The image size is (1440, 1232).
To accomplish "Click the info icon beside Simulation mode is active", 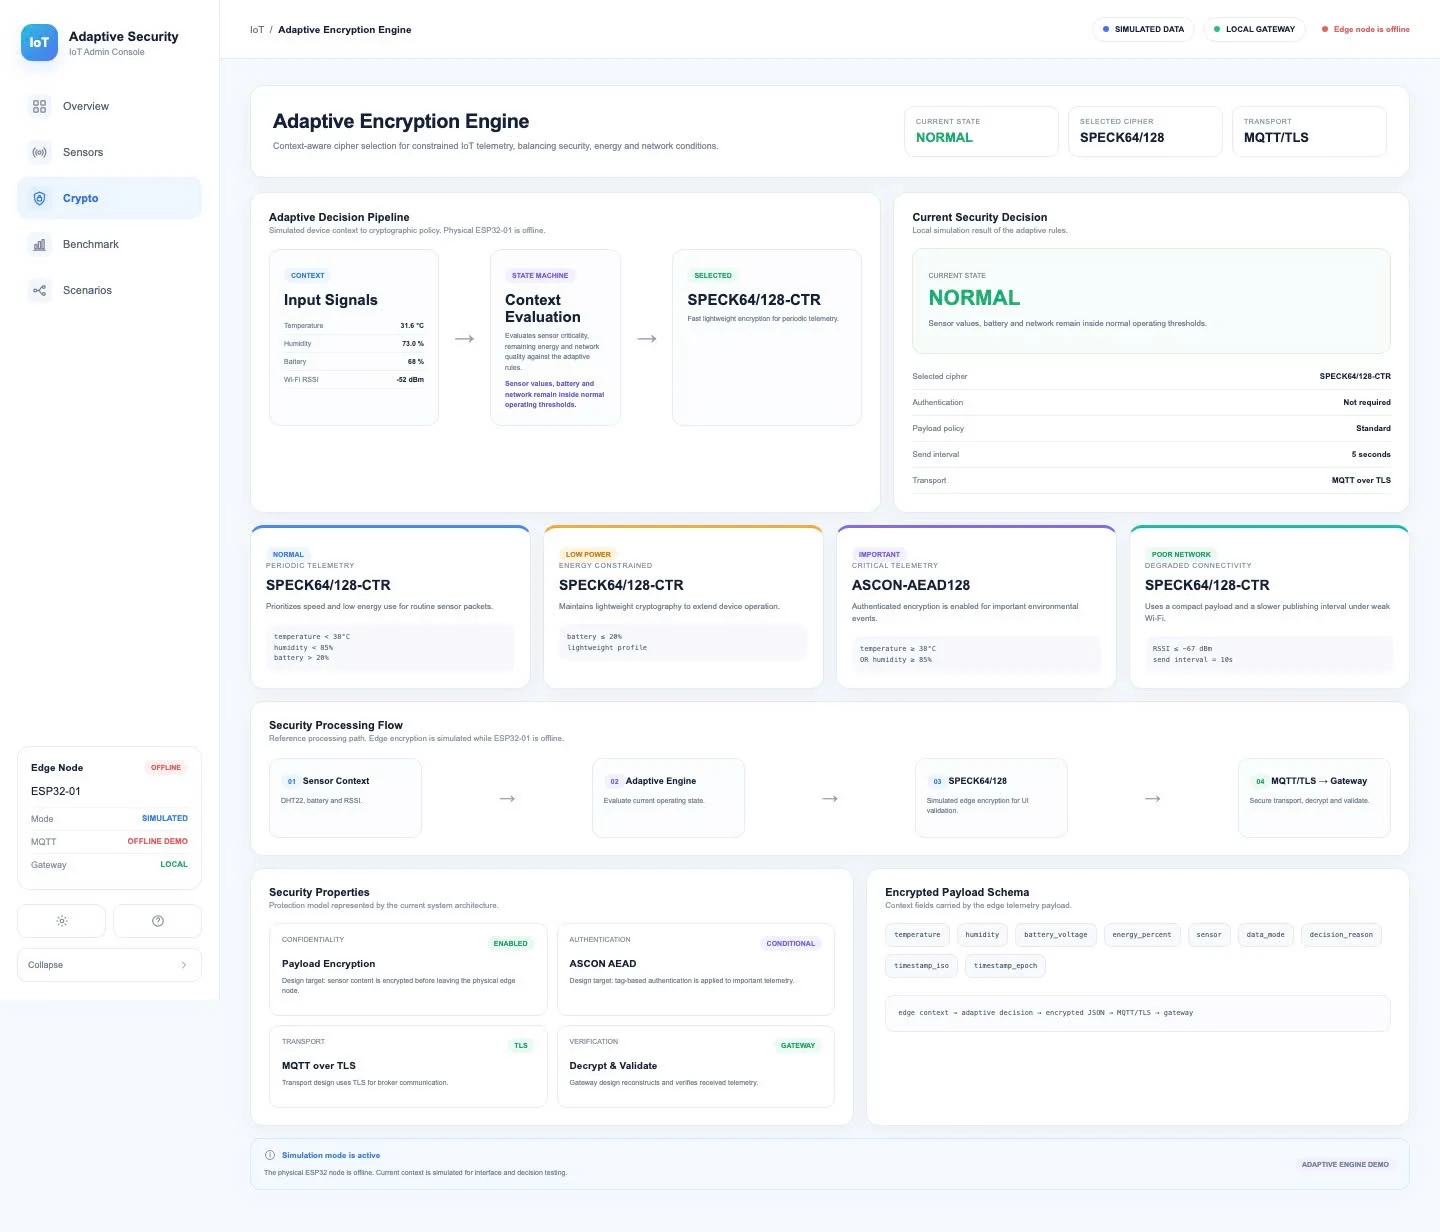I will (270, 1155).
